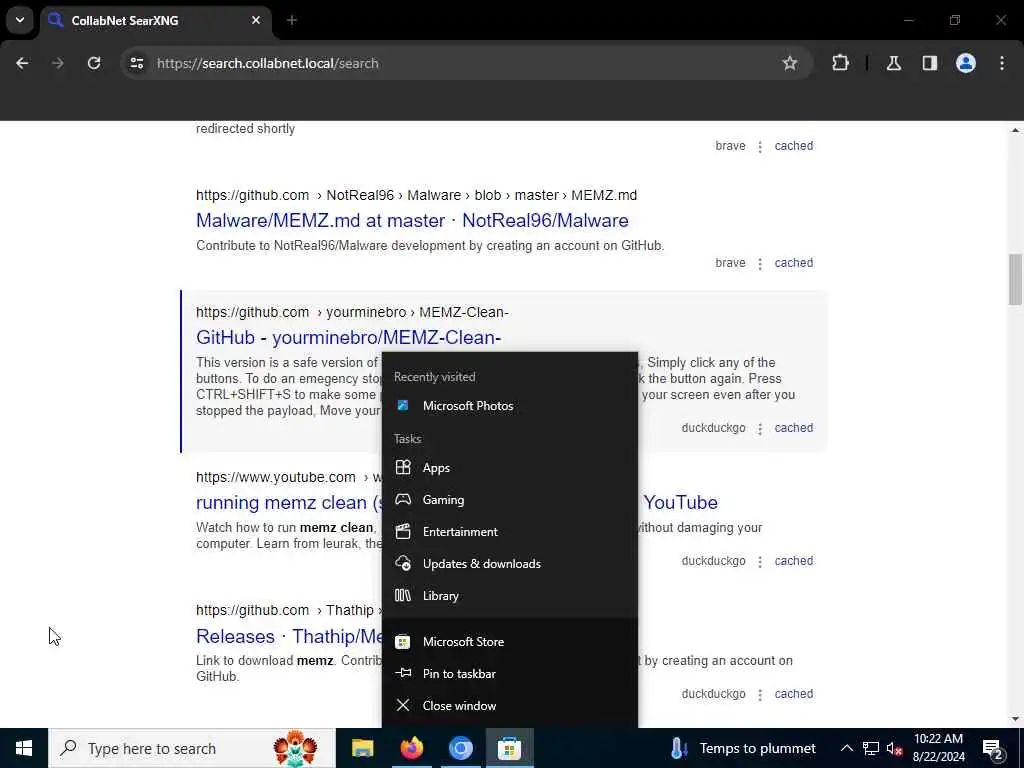This screenshot has width=1024, height=768.
Task: Expand three-dot options for YouTube result
Action: point(760,562)
